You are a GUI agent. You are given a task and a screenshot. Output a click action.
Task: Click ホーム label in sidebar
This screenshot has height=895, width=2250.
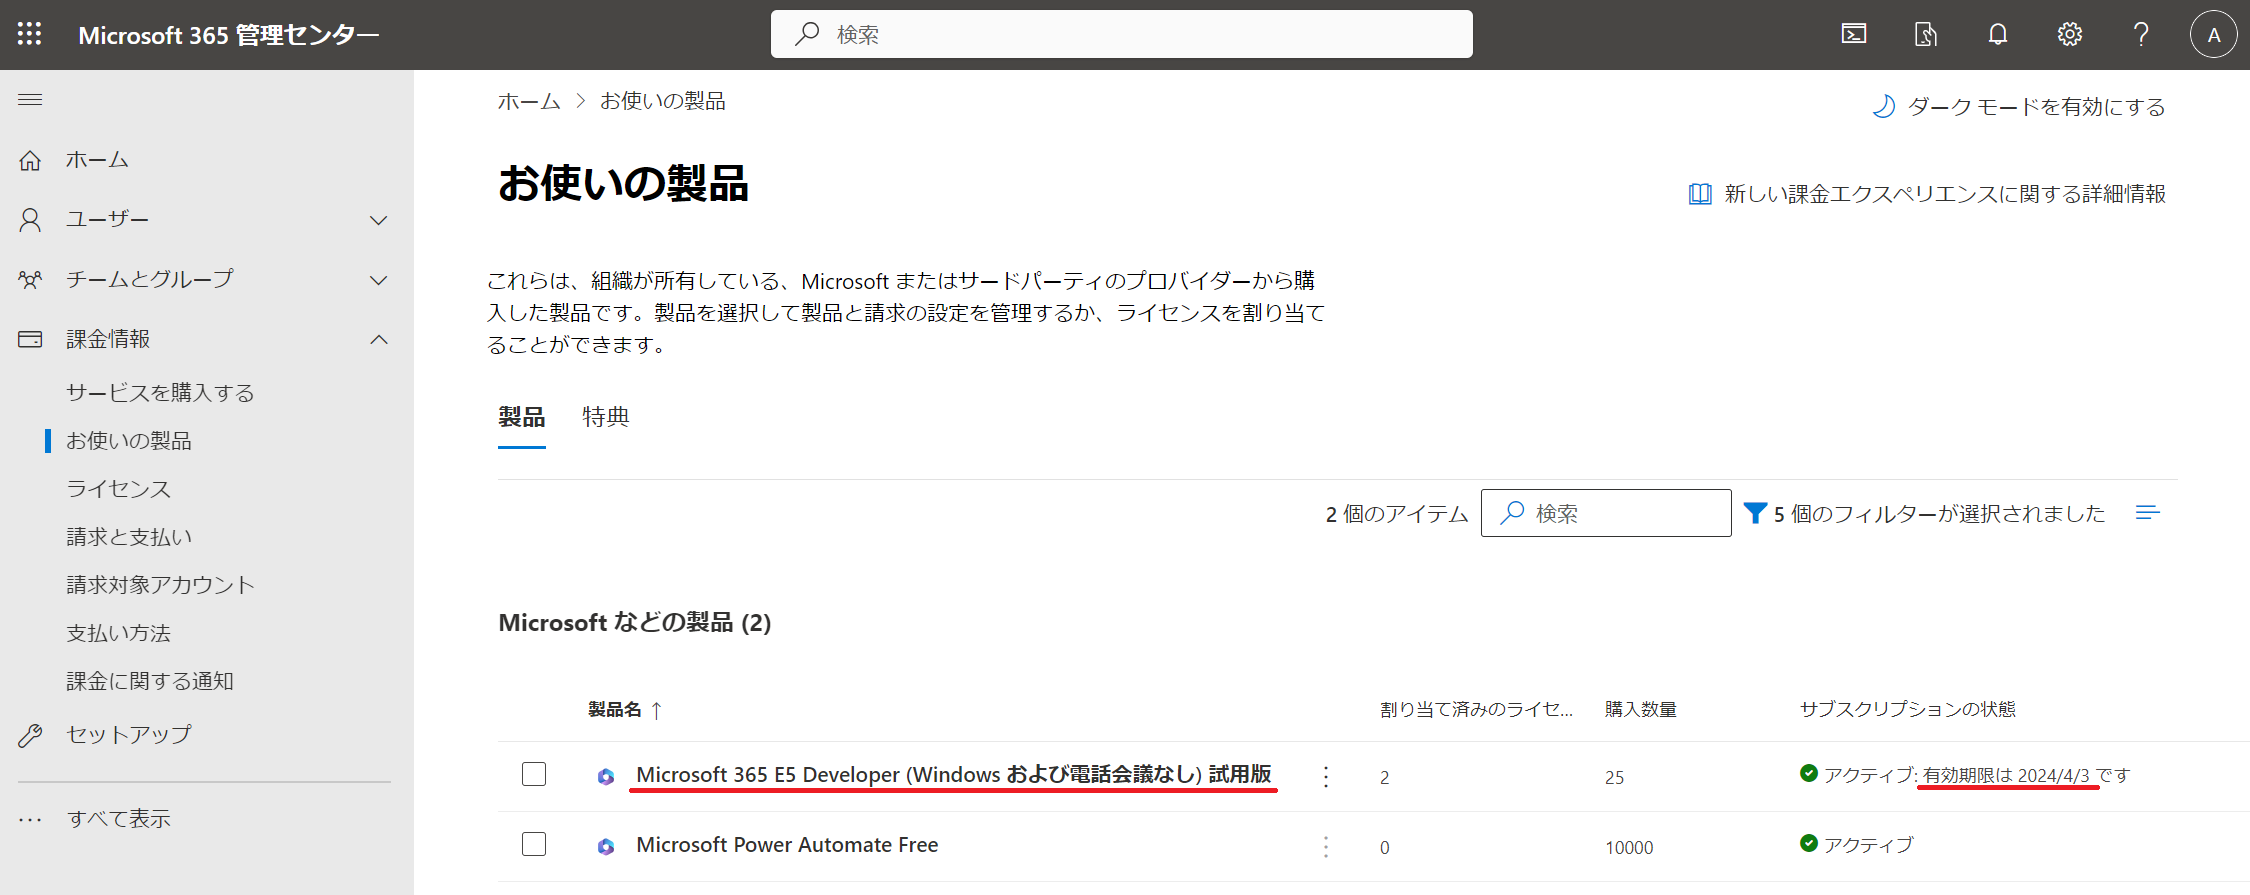pos(97,160)
